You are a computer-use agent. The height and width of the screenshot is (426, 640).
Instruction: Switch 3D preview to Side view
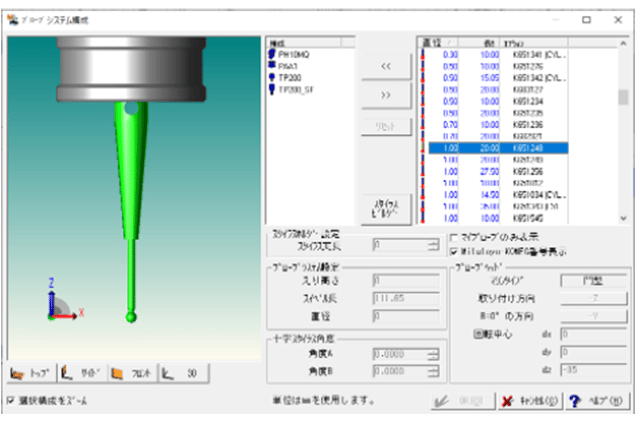pyautogui.click(x=83, y=373)
